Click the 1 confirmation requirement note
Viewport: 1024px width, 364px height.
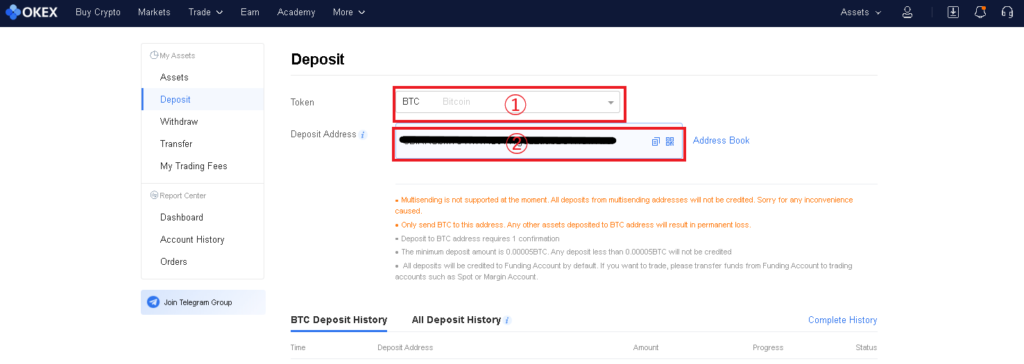[477, 239]
